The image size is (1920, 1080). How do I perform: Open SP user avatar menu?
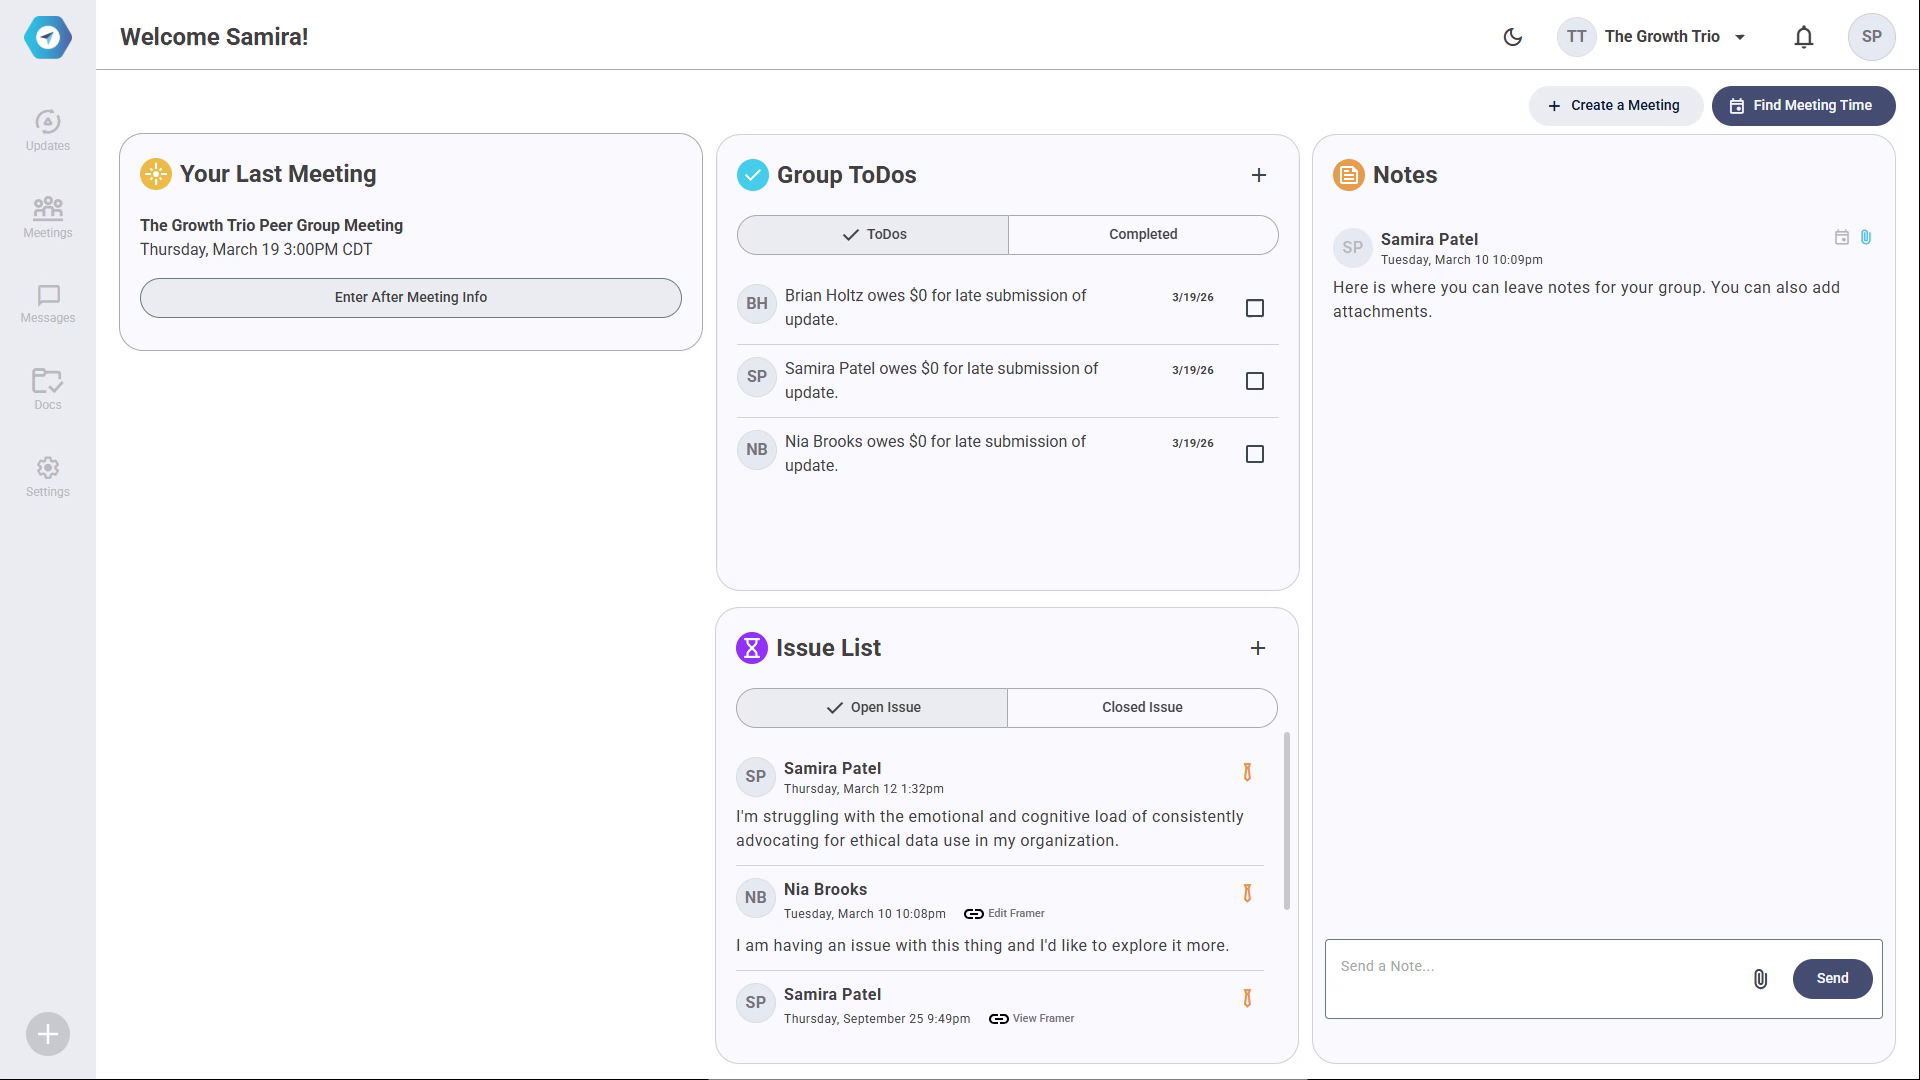pos(1871,37)
